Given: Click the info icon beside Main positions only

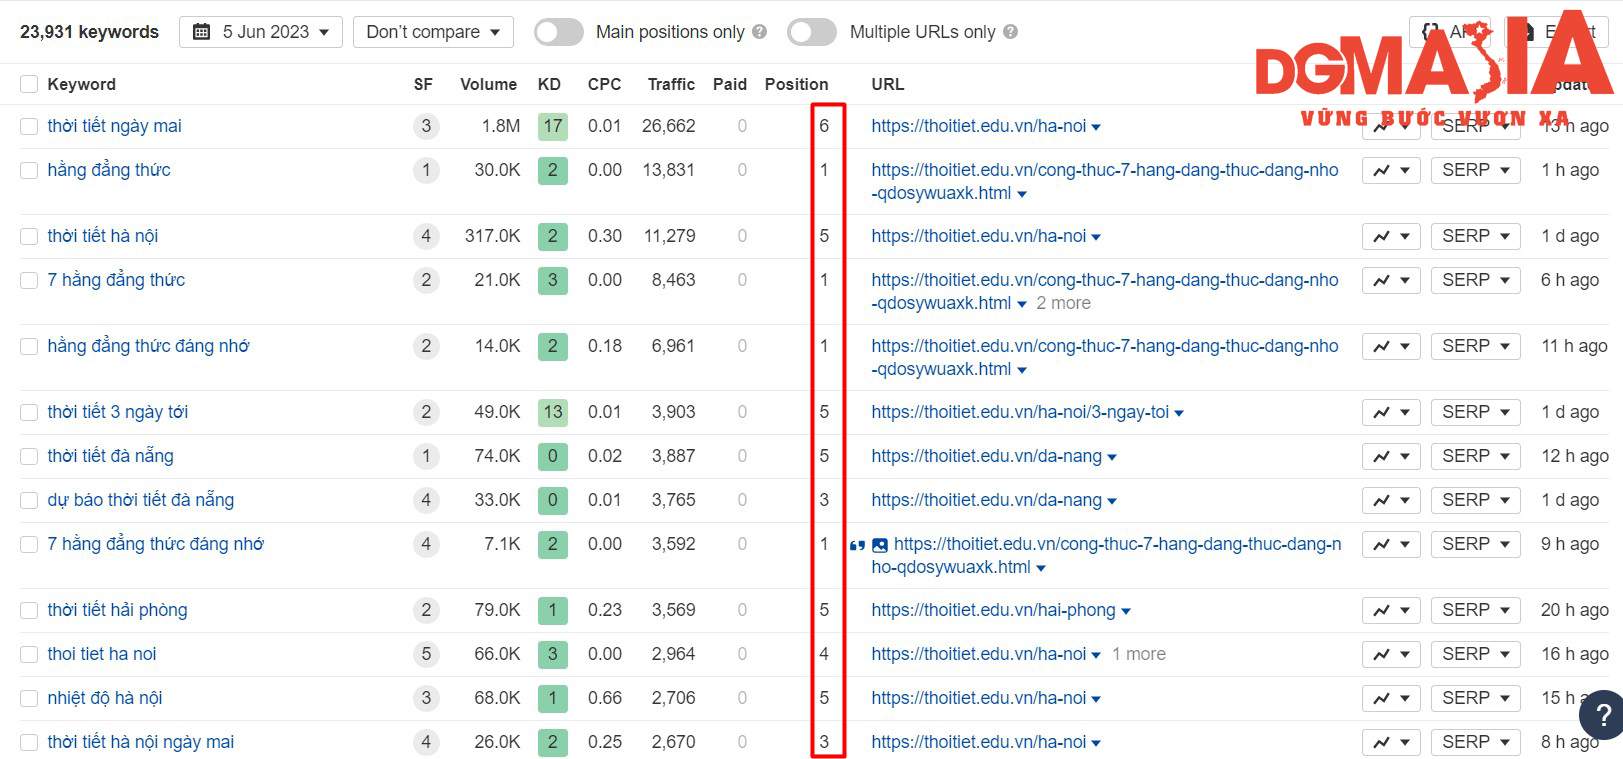Looking at the screenshot, I should pyautogui.click(x=760, y=32).
